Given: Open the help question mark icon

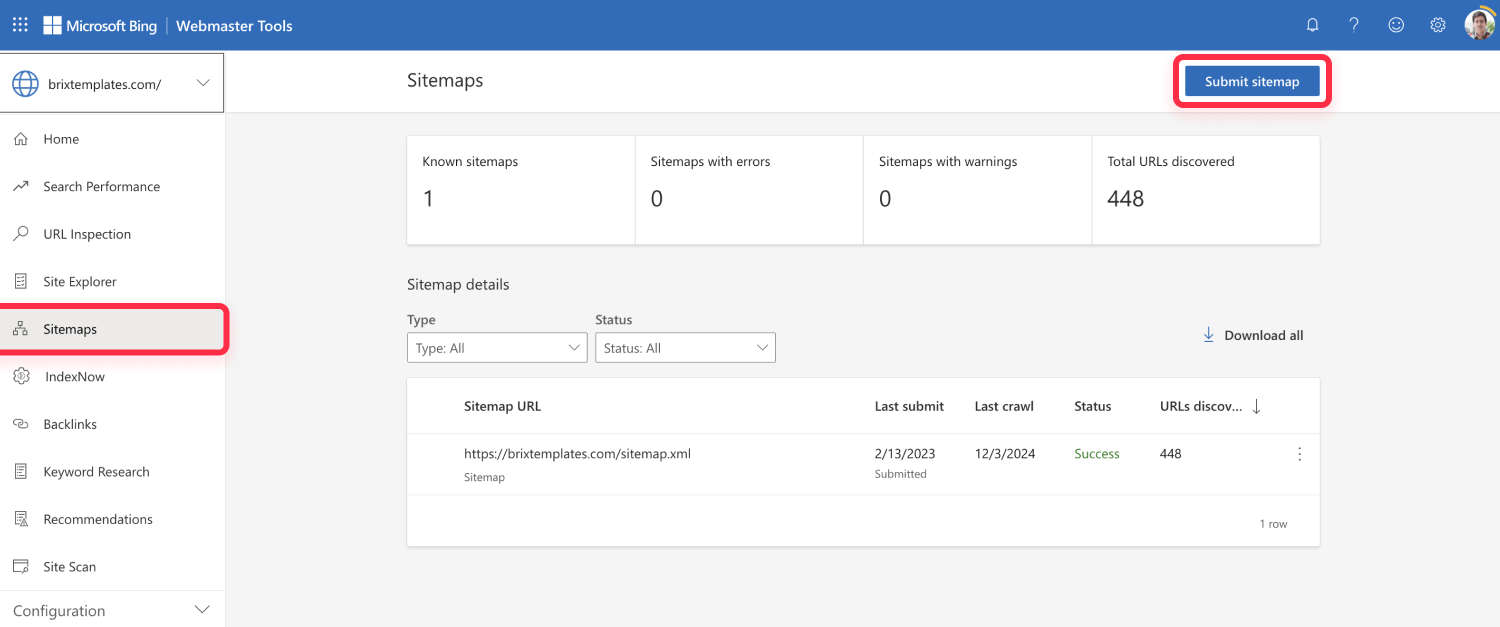Looking at the screenshot, I should click(1354, 25).
